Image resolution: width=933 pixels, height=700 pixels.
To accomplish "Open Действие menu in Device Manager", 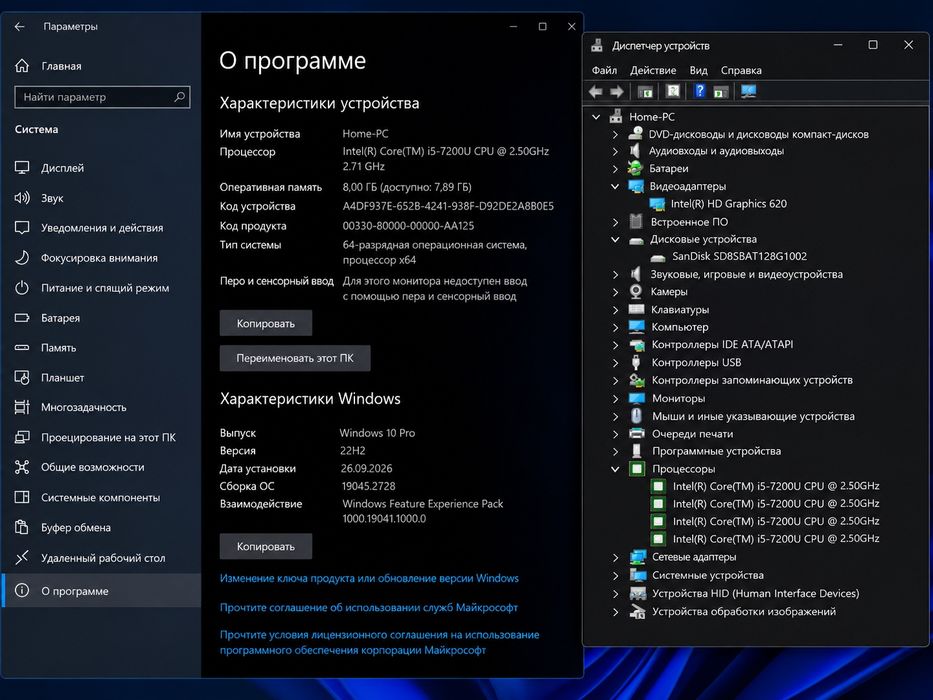I will tap(653, 70).
